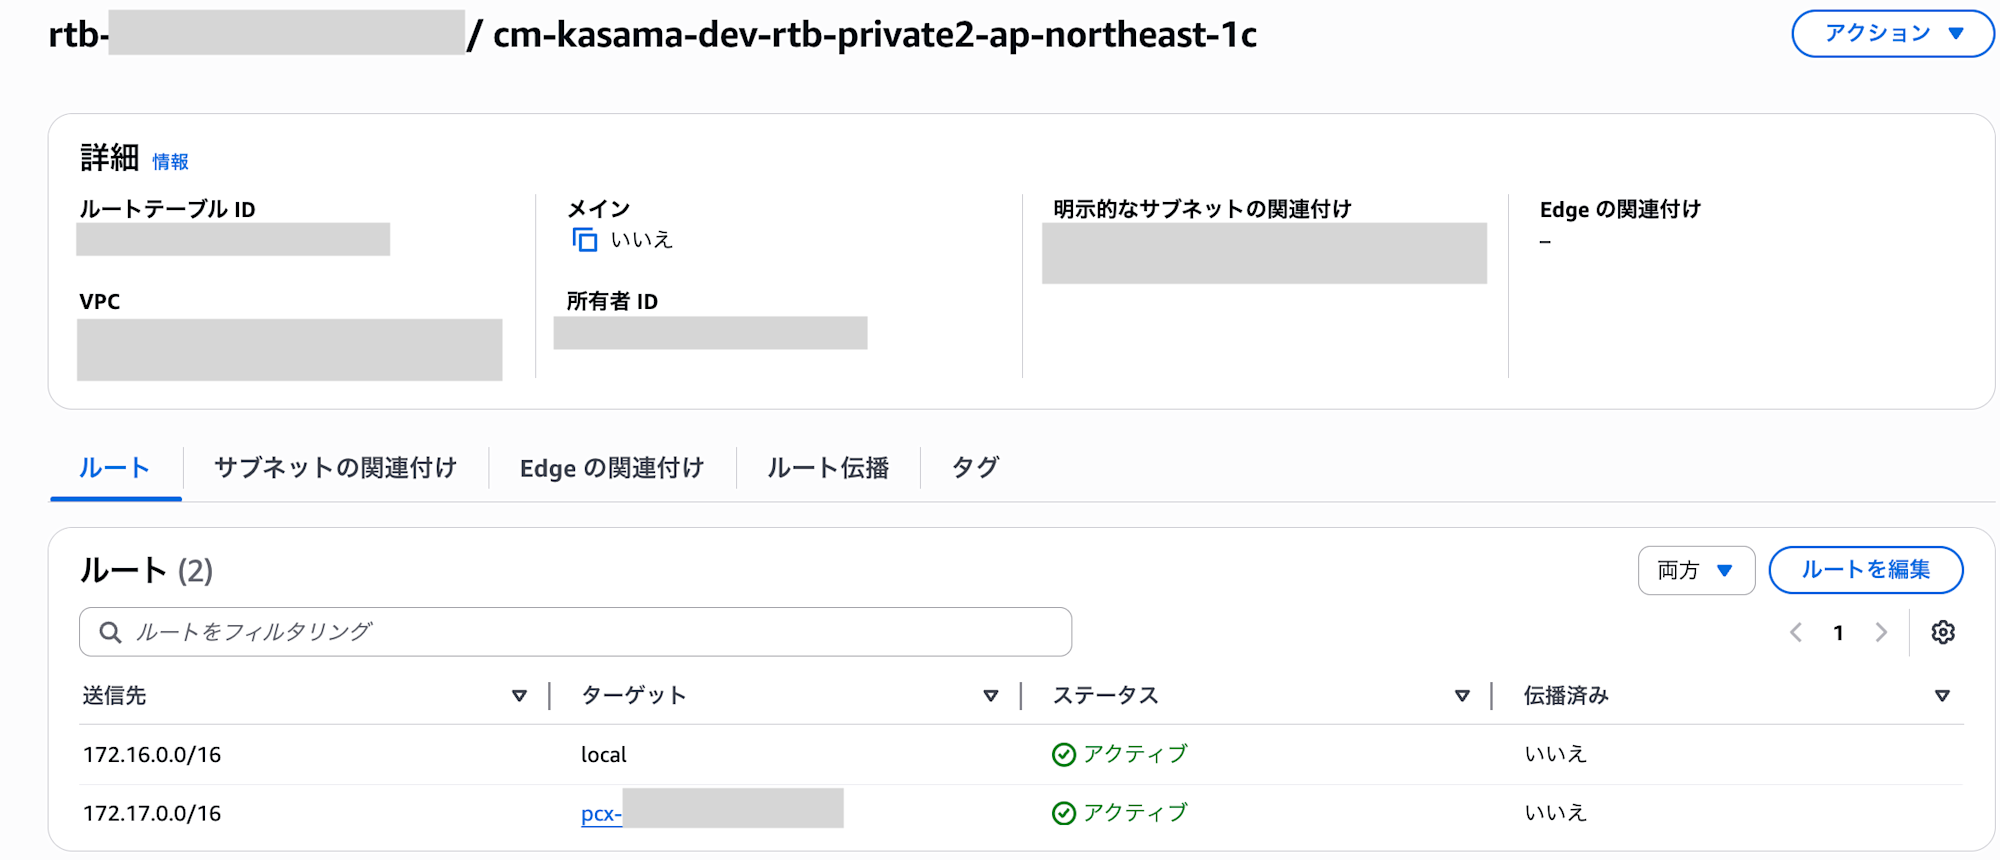Click the ステータス column header

click(x=1106, y=696)
